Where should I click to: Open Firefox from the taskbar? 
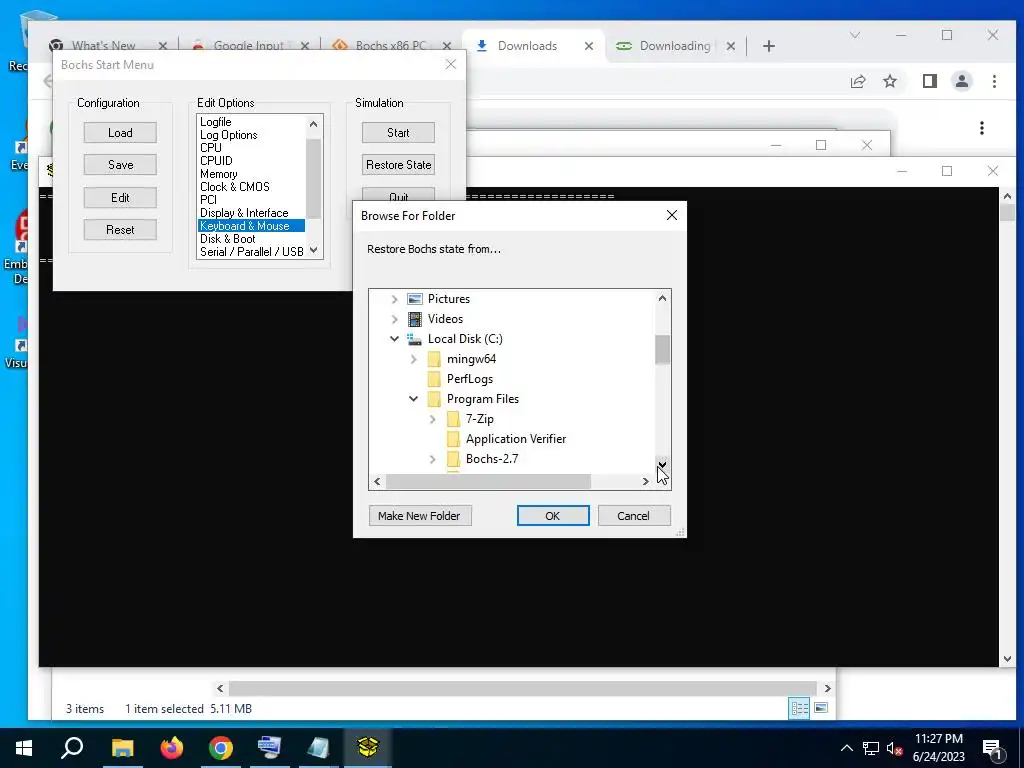pos(172,748)
